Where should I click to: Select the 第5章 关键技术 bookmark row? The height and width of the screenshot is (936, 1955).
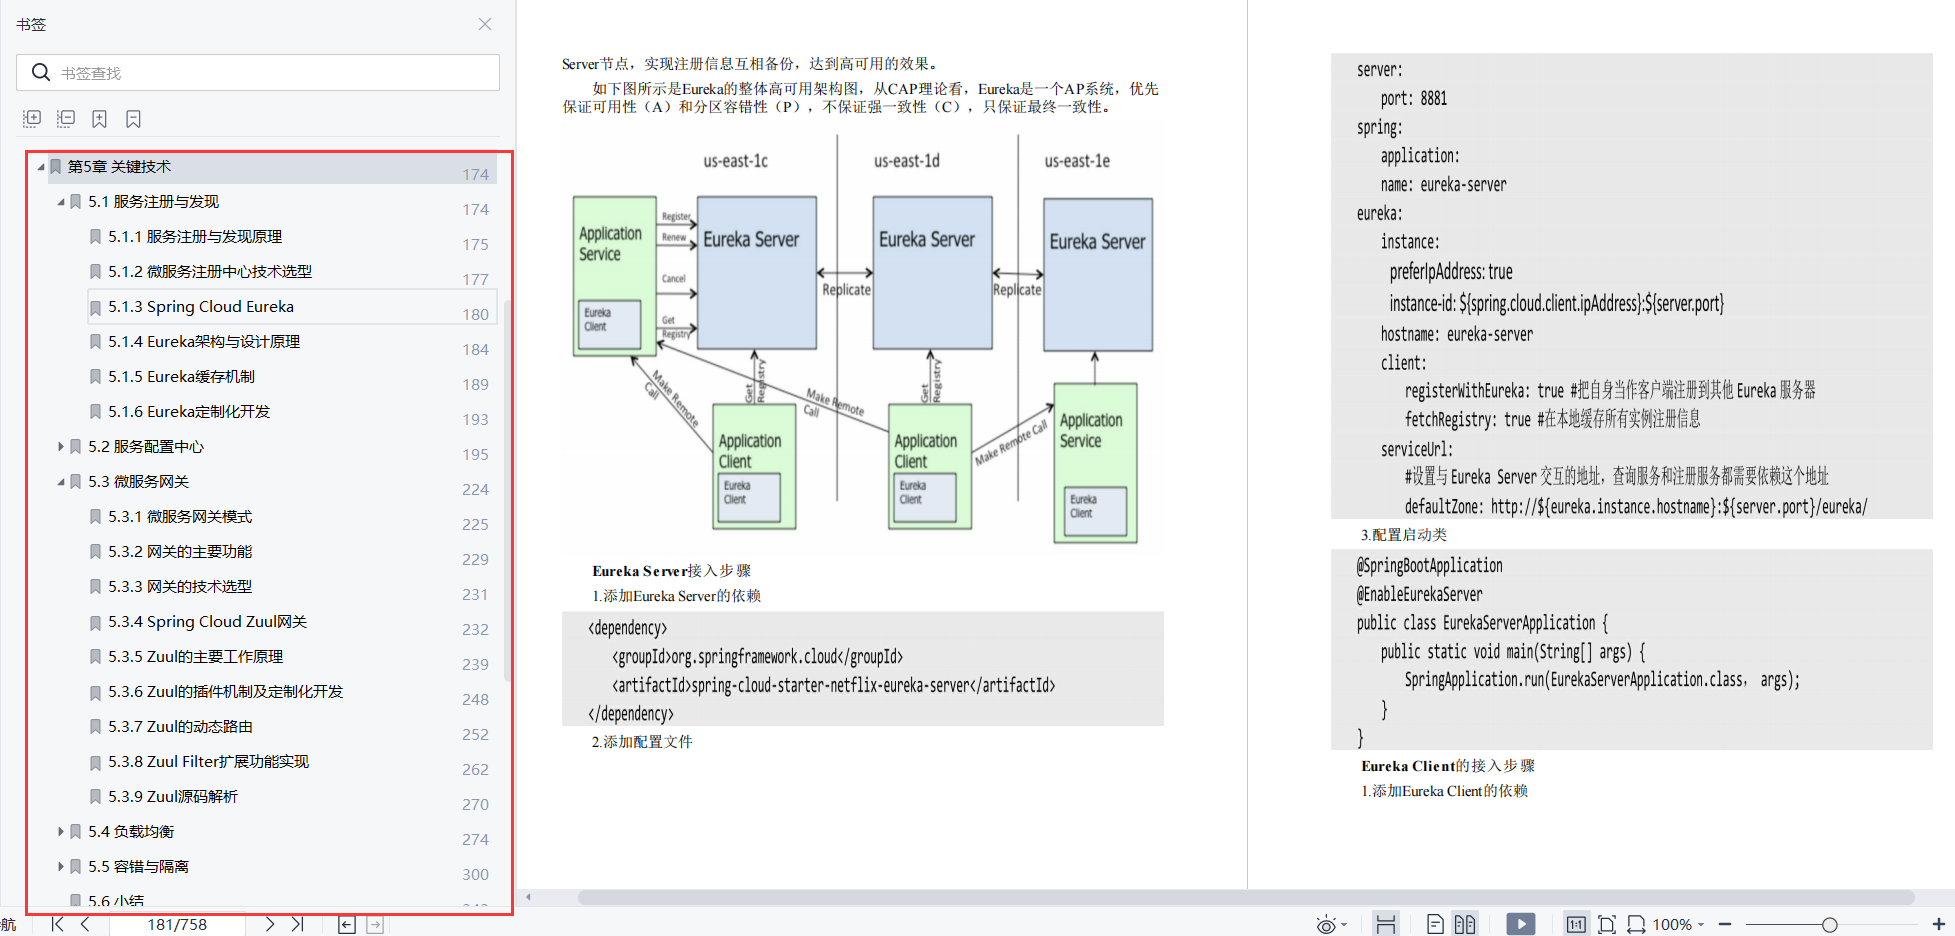point(270,167)
